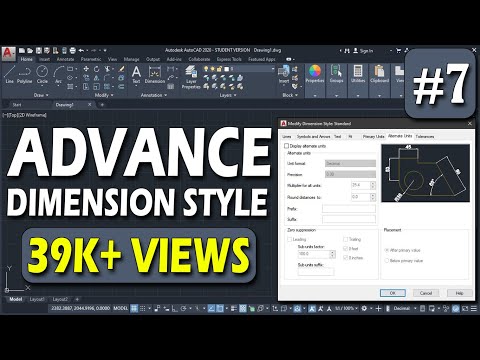Select Below primary value radio button
Image resolution: width=480 pixels, height=360 pixels.
(x=387, y=261)
